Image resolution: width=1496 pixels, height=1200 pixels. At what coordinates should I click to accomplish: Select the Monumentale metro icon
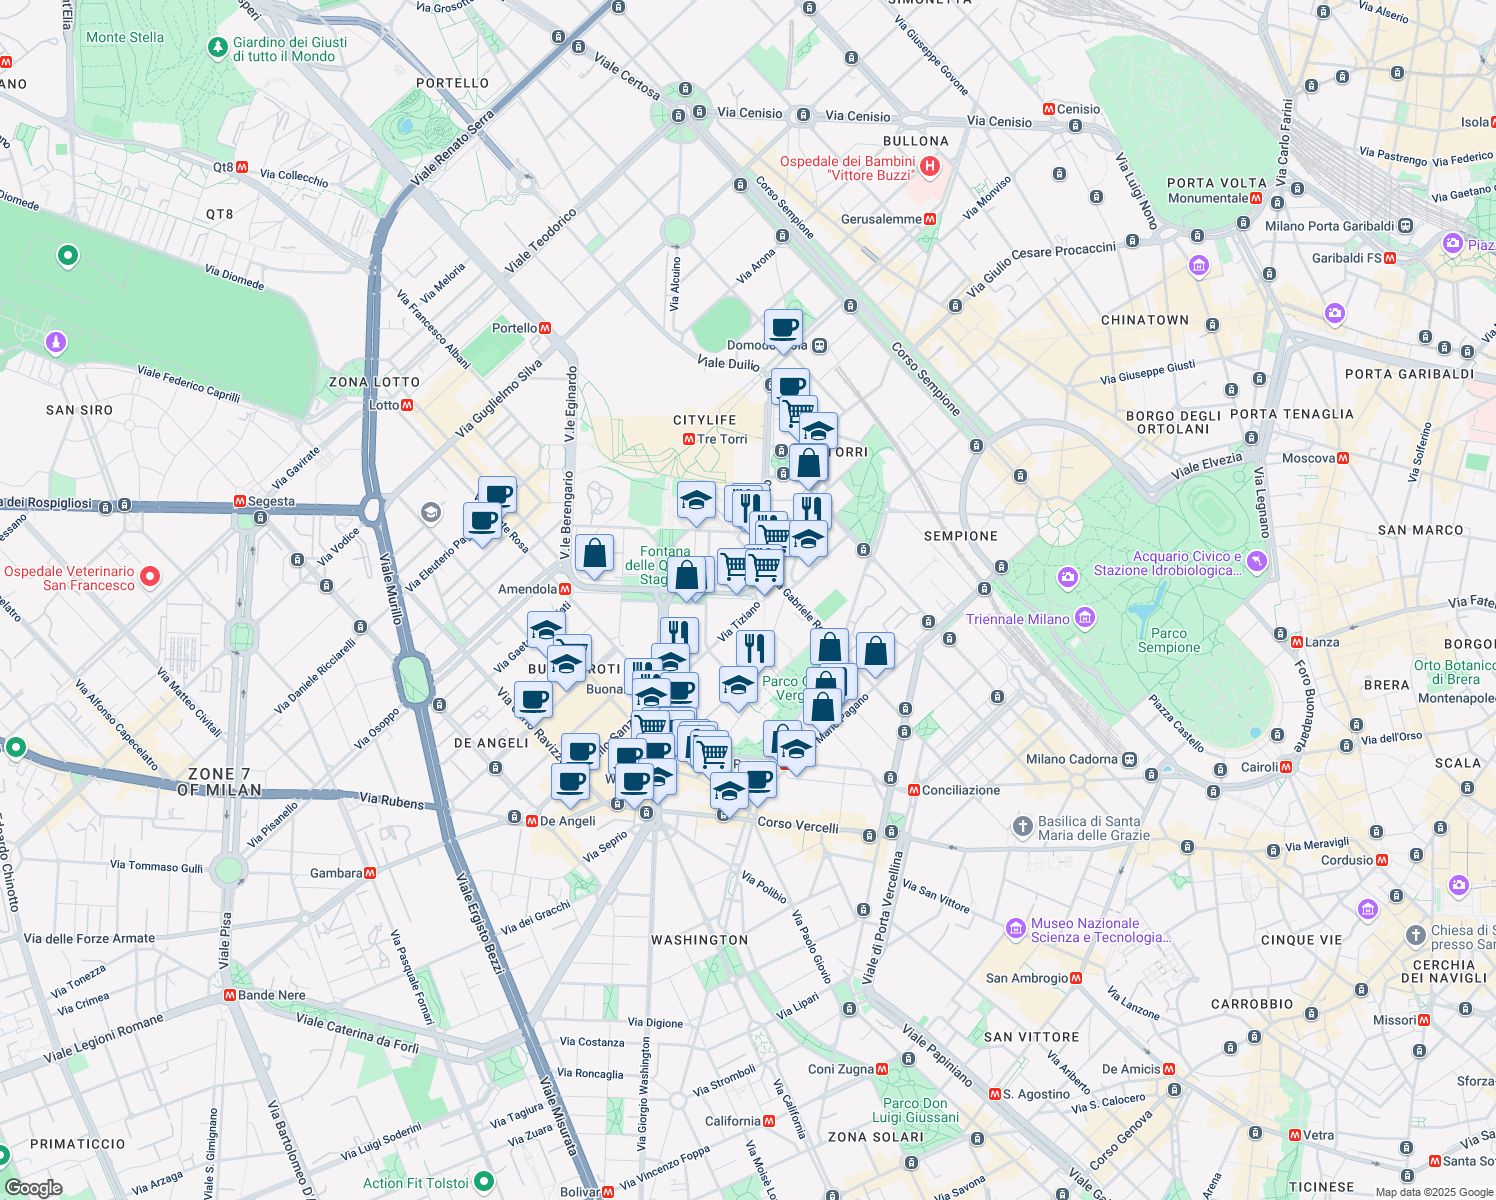pyautogui.click(x=1256, y=198)
